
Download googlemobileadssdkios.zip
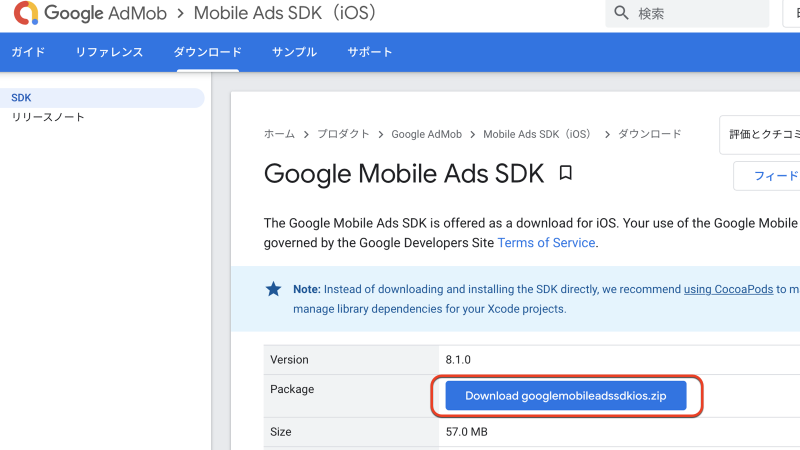566,396
